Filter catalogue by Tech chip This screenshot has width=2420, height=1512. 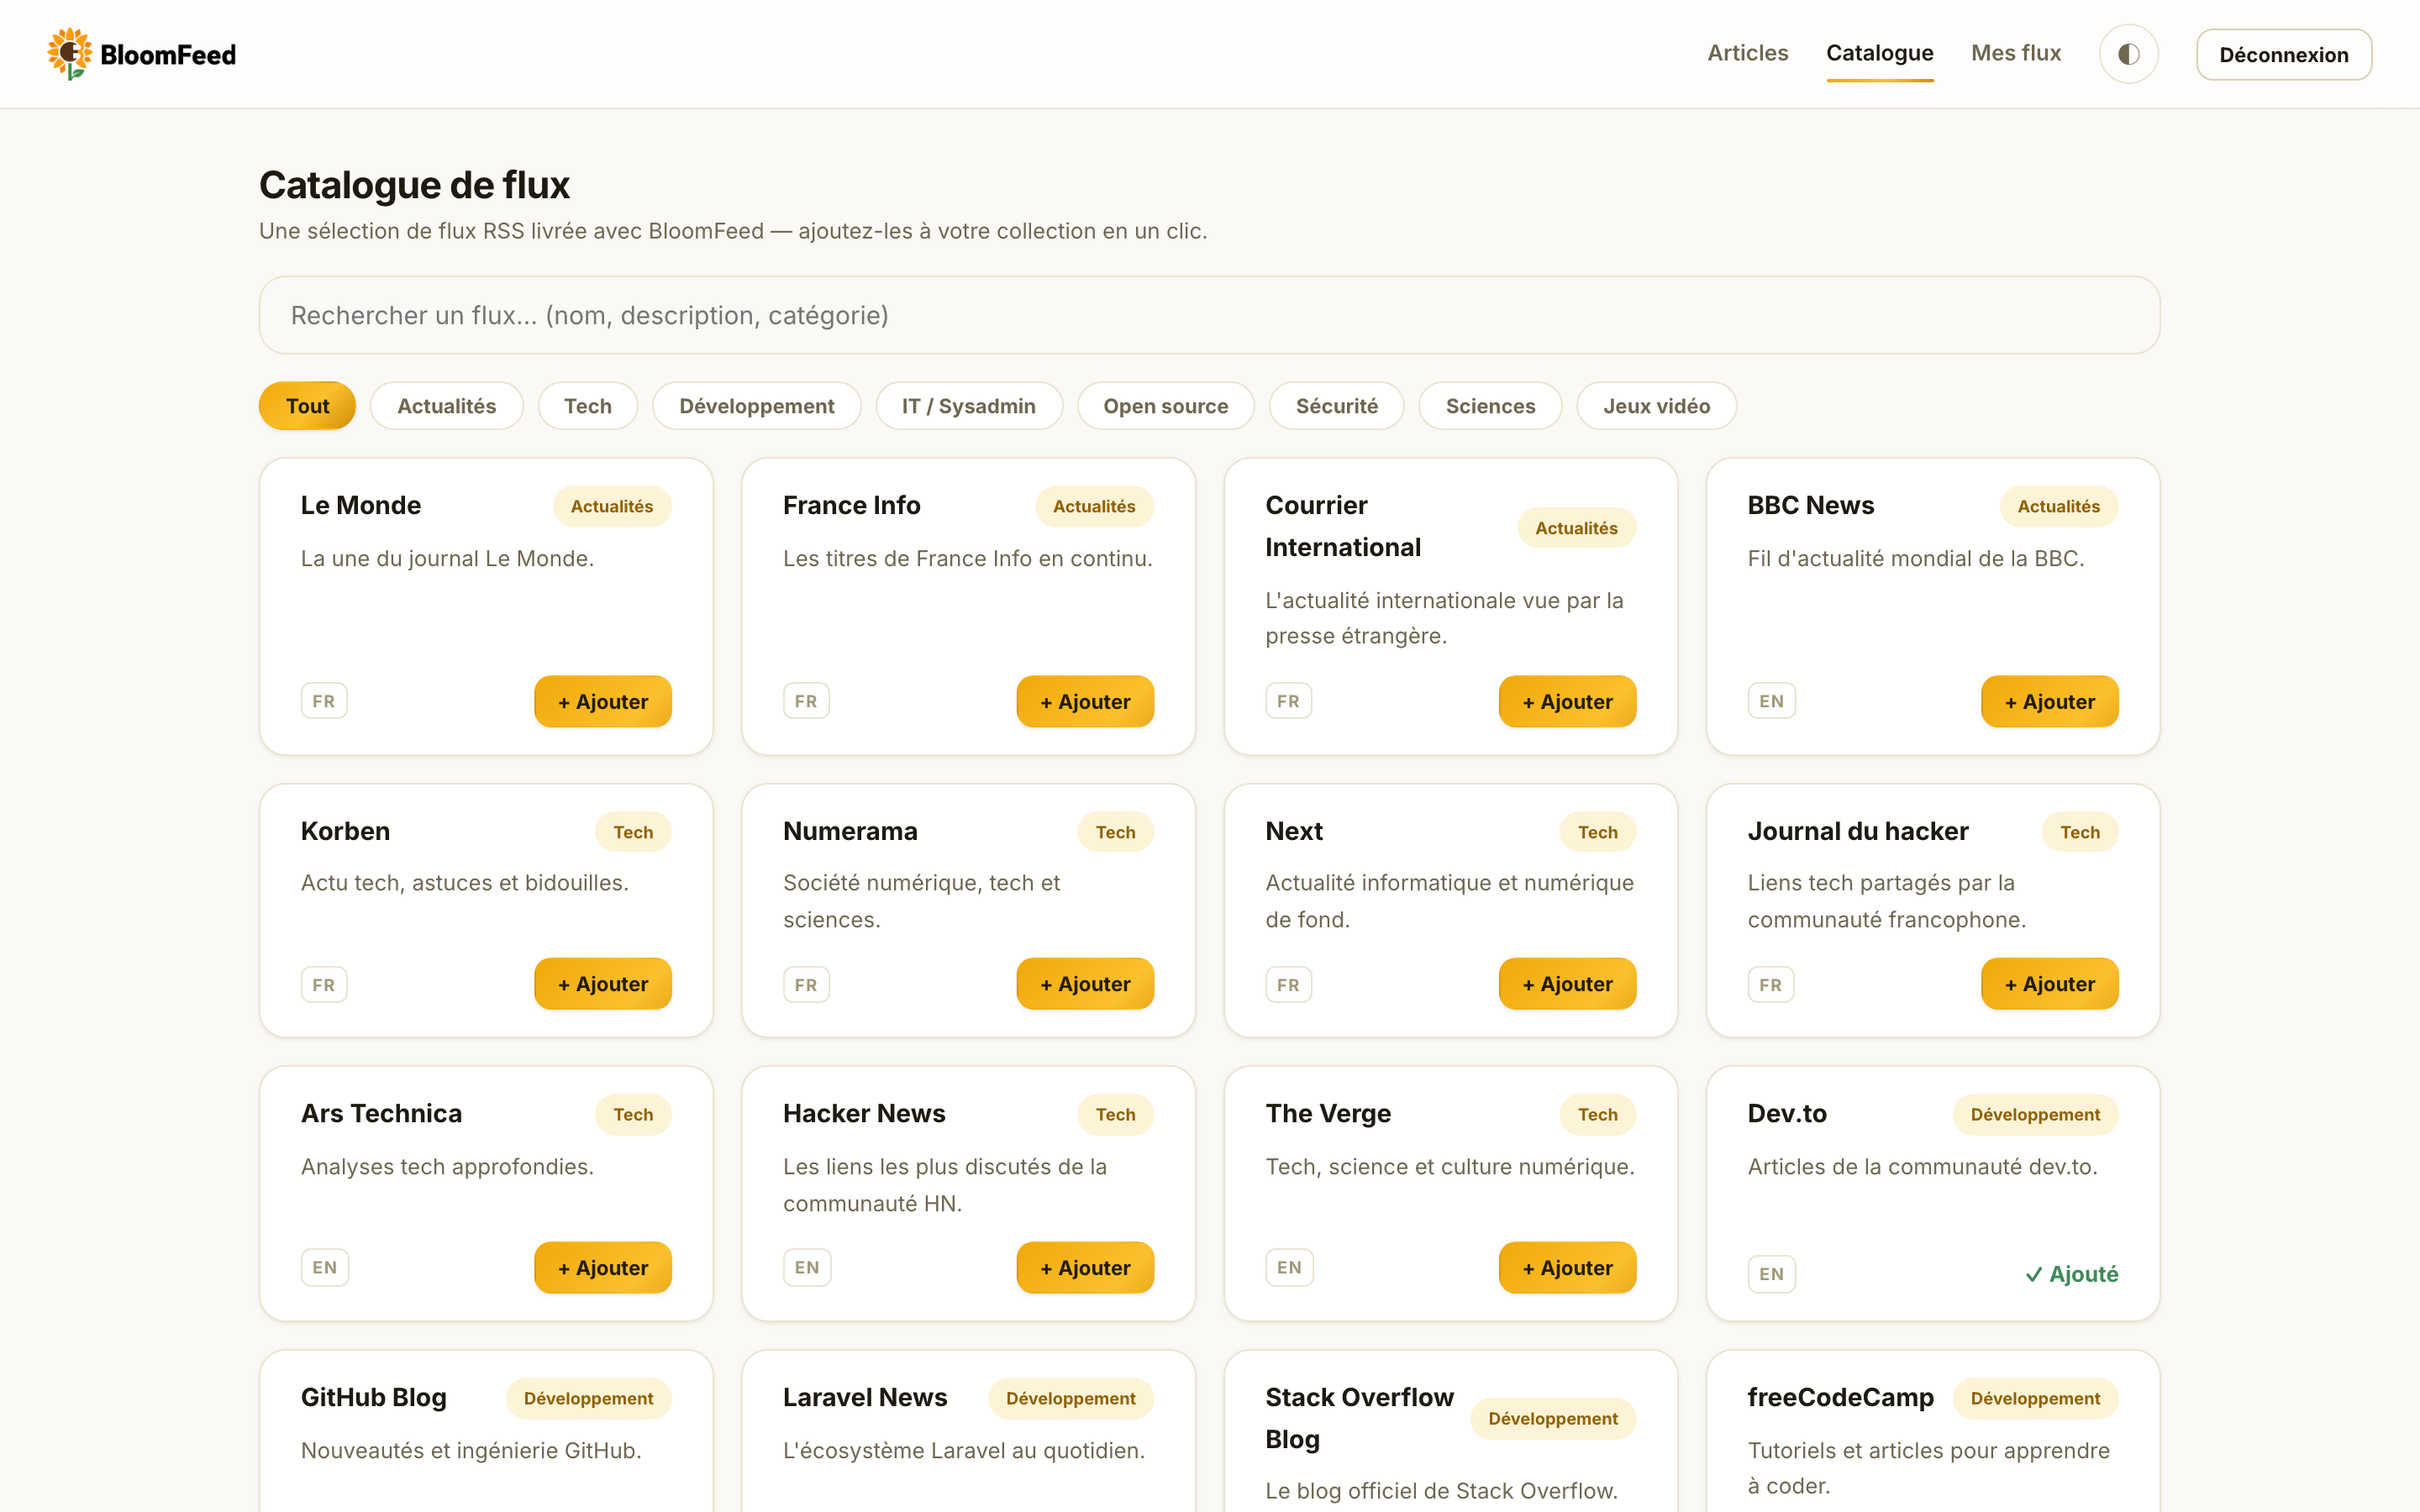click(587, 406)
